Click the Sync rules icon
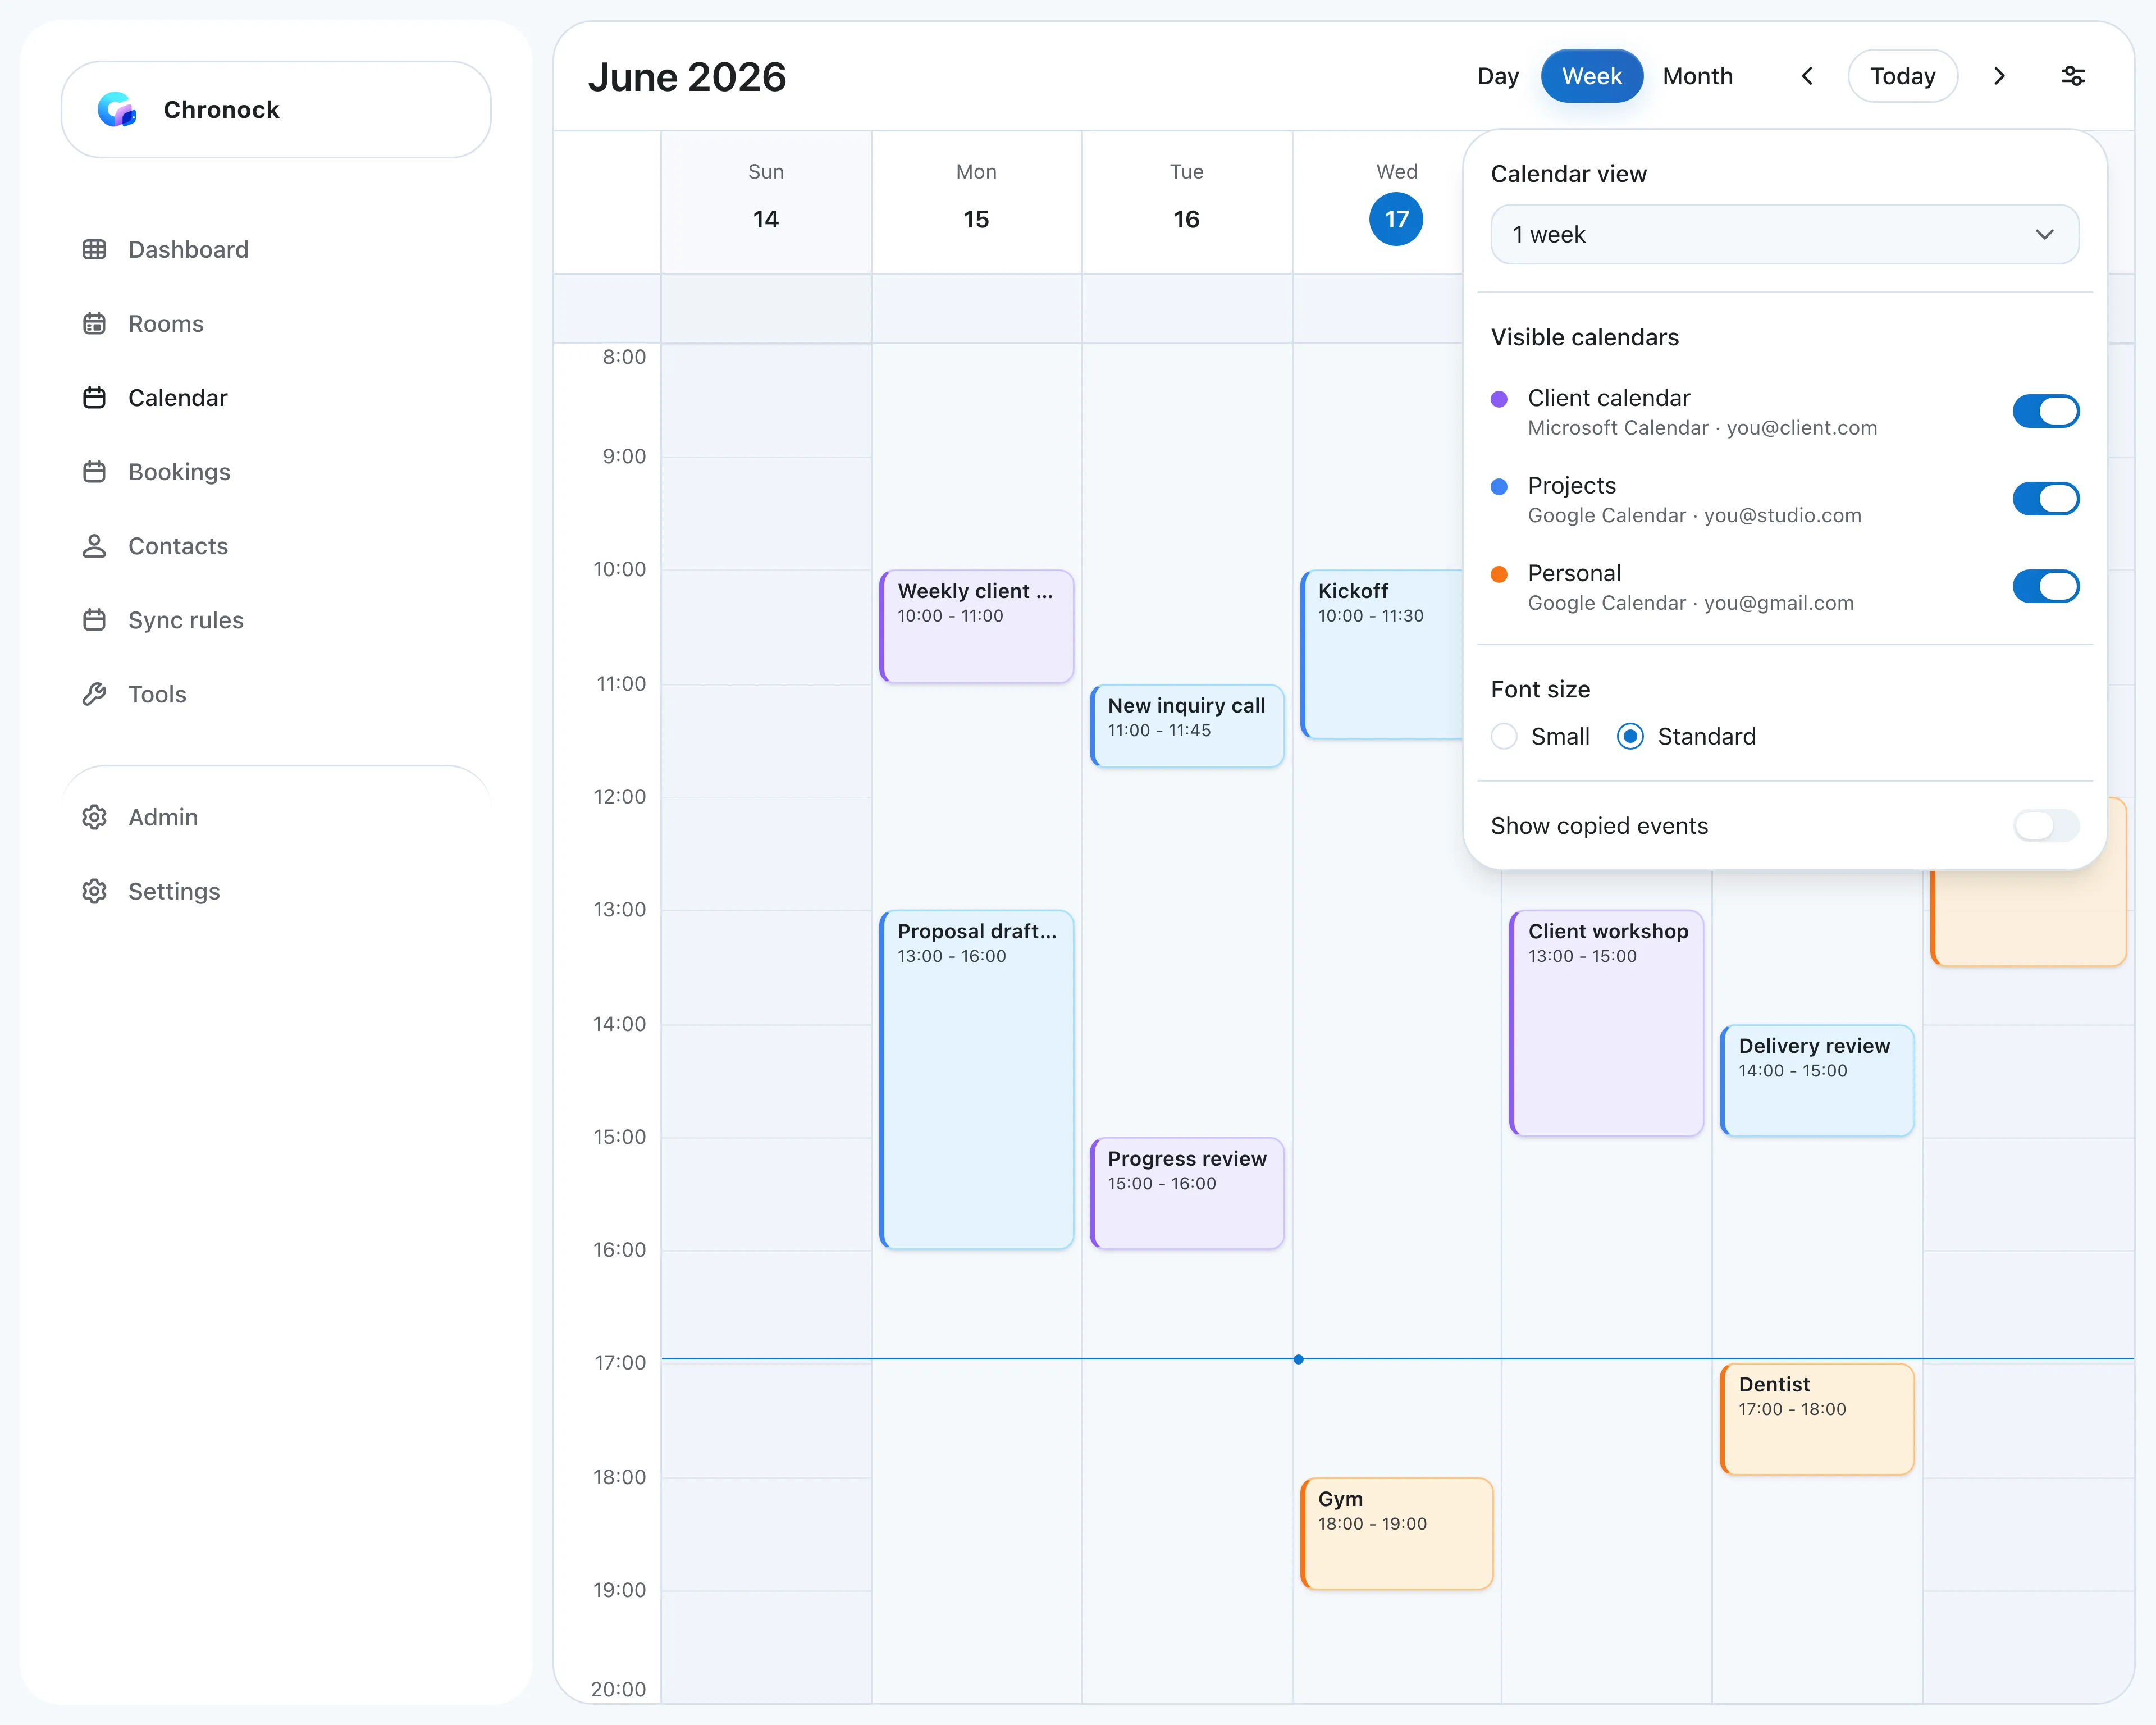The width and height of the screenshot is (2156, 1725). tap(94, 619)
